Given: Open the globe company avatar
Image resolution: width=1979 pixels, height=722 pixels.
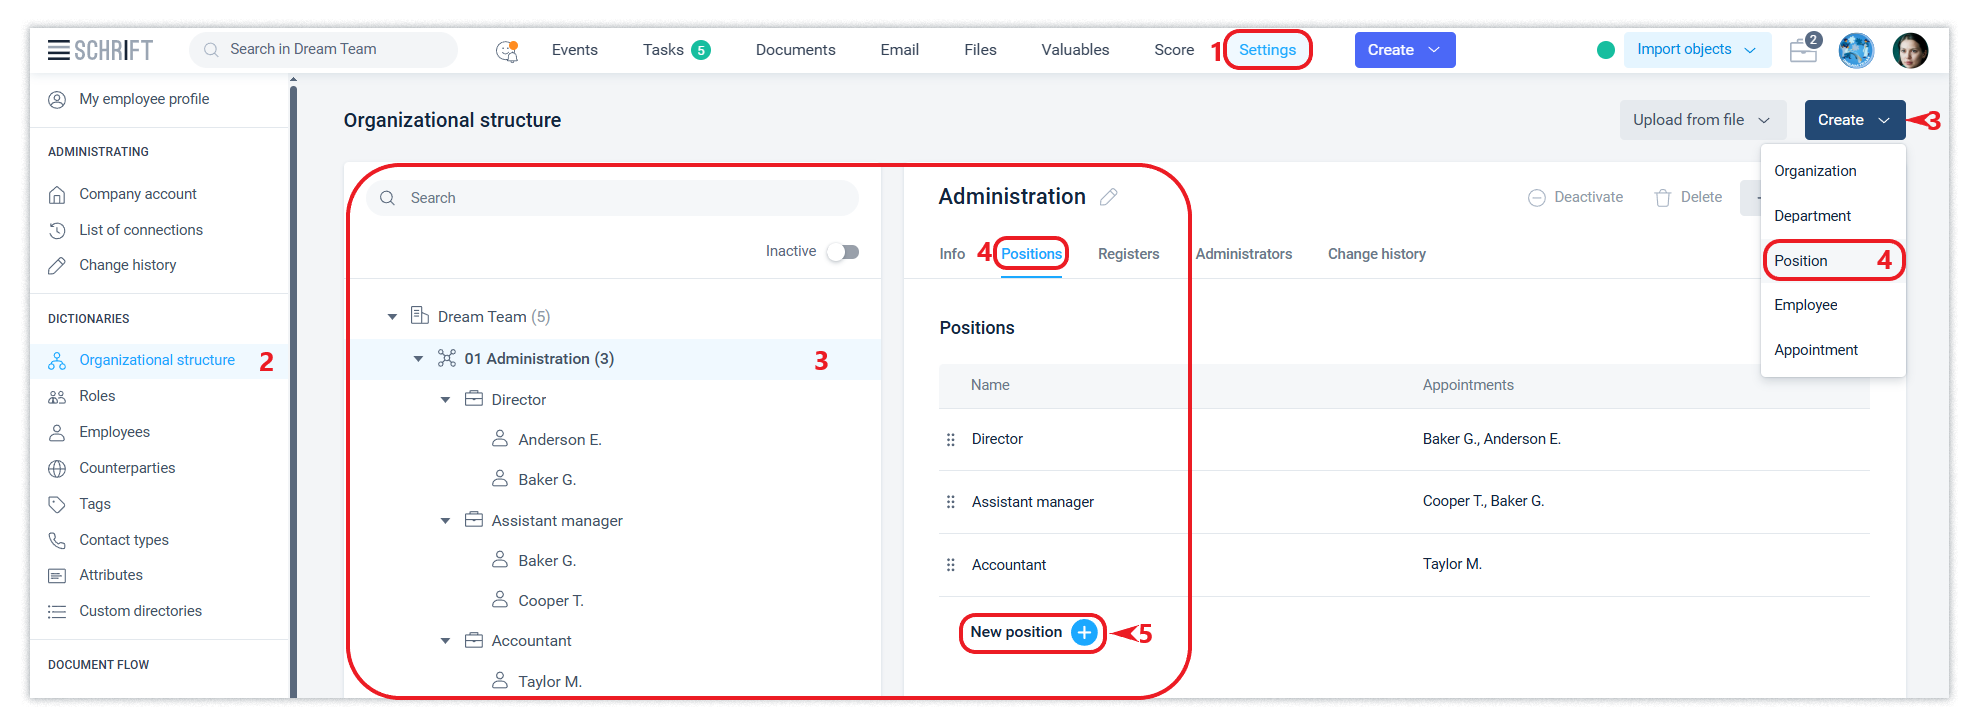Looking at the screenshot, I should point(1856,50).
